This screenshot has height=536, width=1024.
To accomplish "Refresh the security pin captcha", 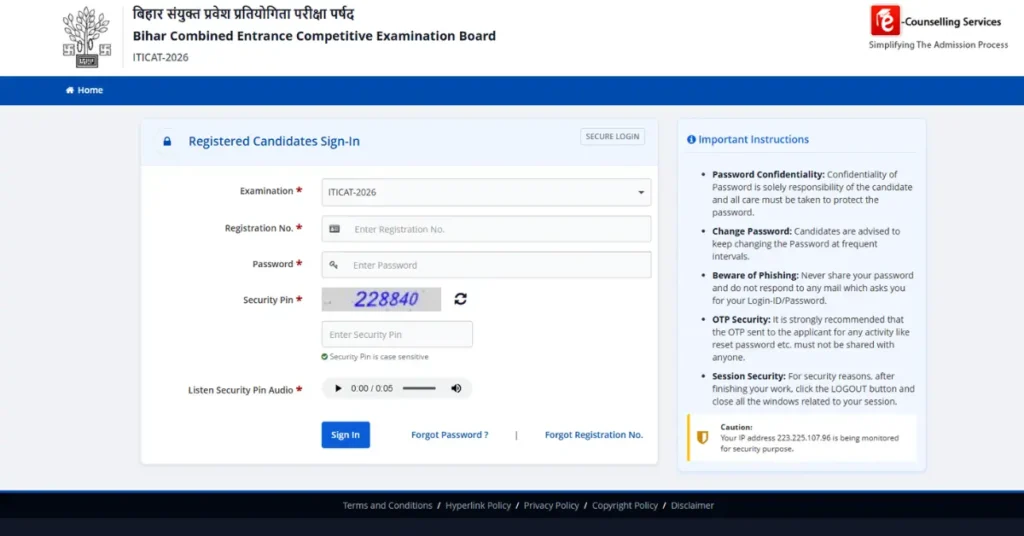I will pos(460,298).
